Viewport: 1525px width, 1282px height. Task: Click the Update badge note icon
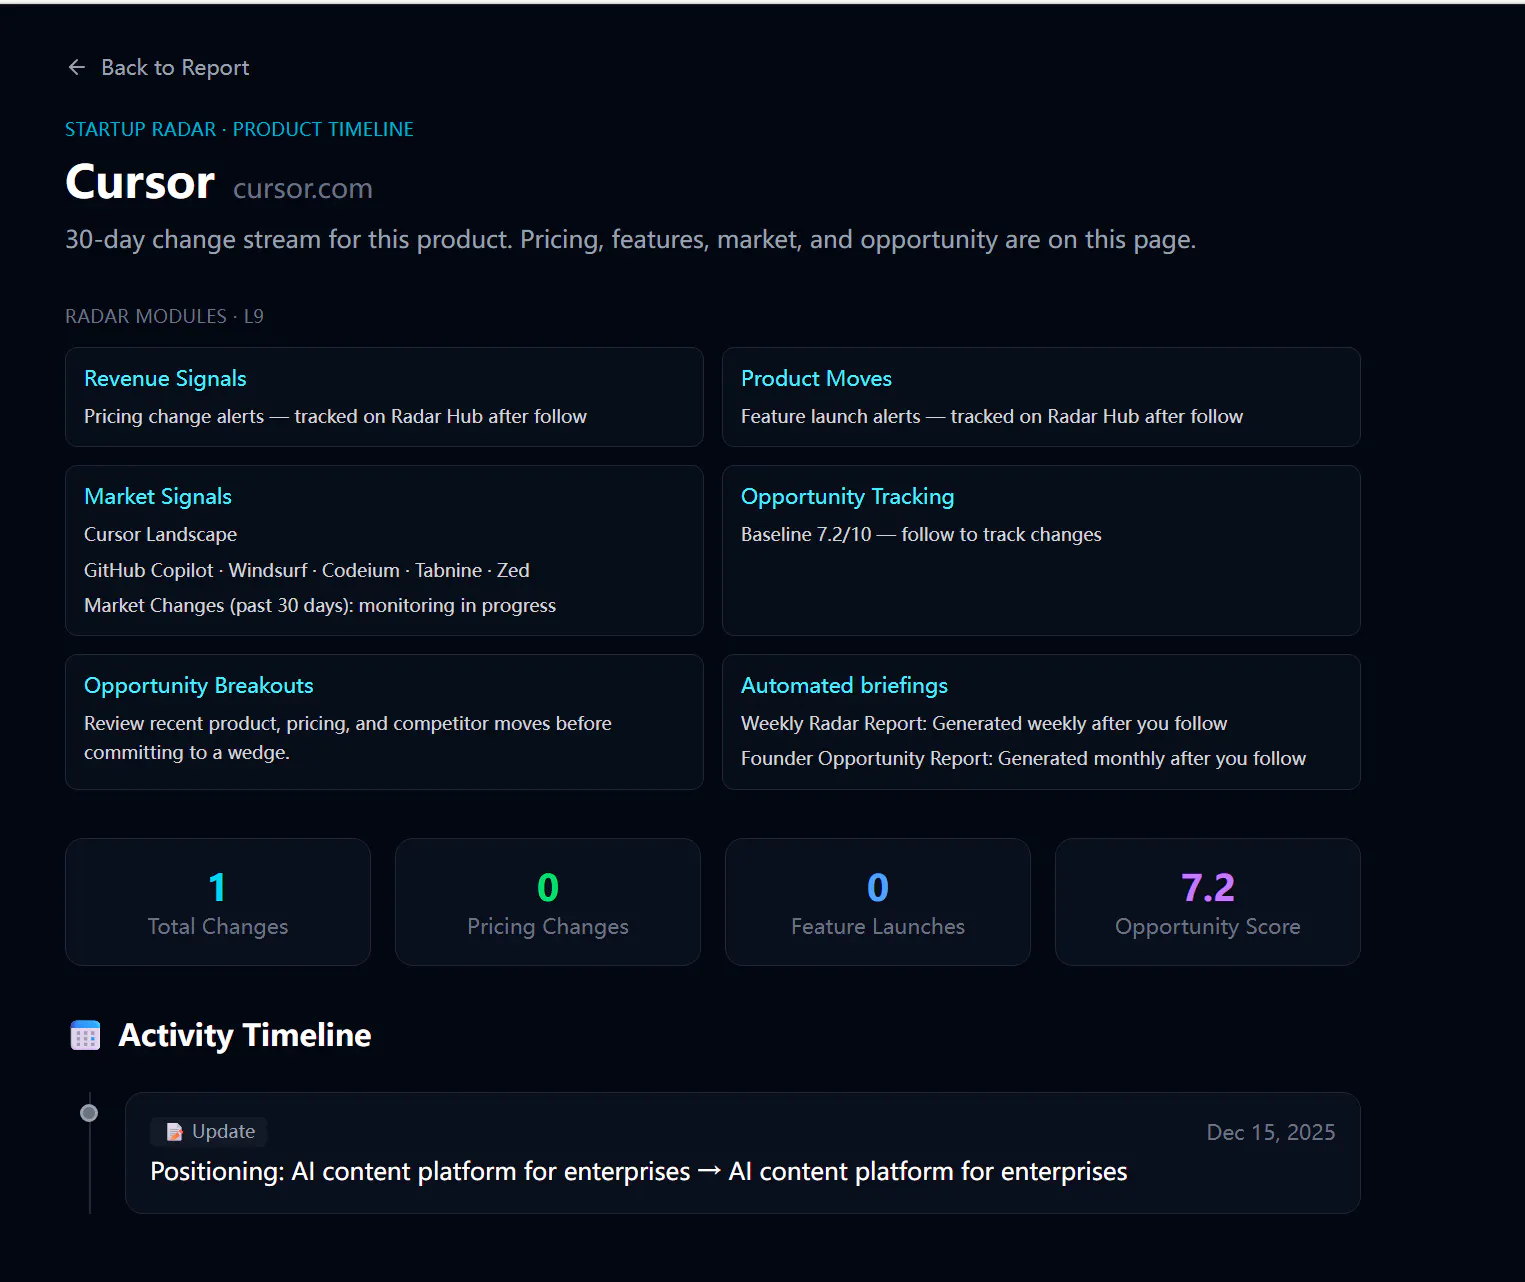point(175,1132)
